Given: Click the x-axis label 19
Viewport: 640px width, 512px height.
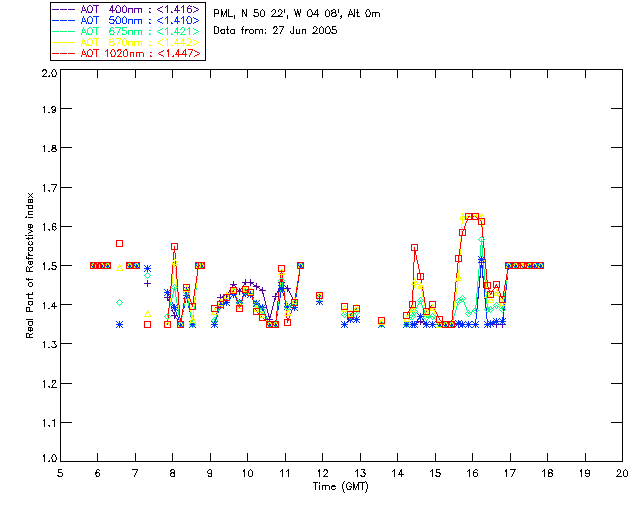Looking at the screenshot, I should [x=585, y=473].
